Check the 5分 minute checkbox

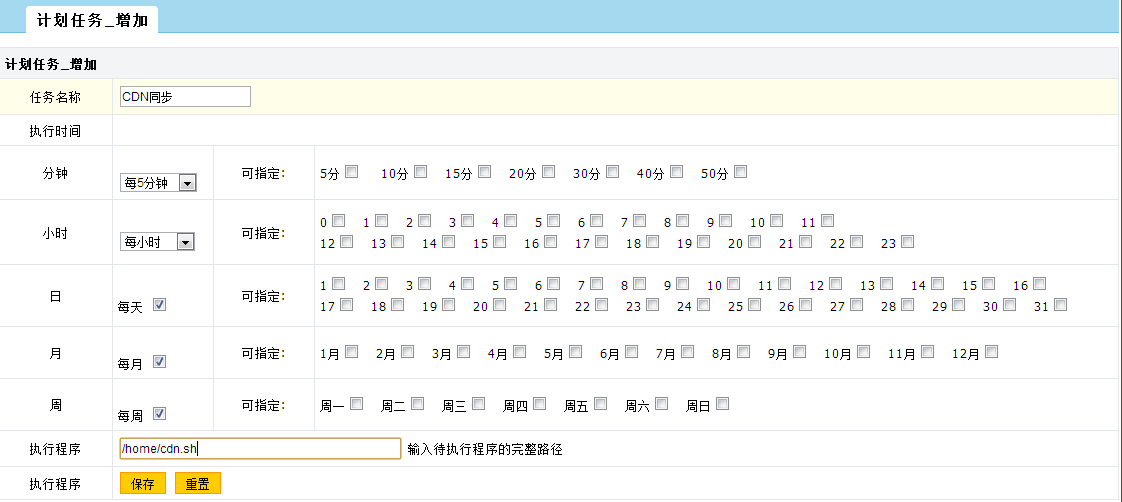coord(352,172)
